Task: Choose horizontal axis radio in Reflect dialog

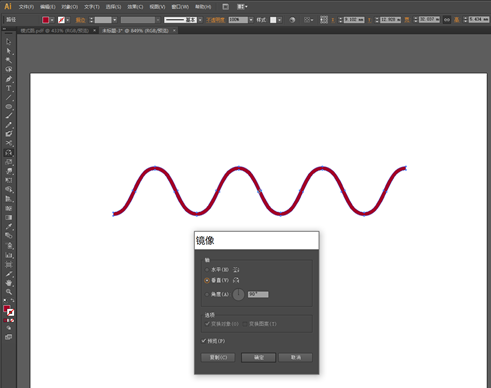Action: 207,270
